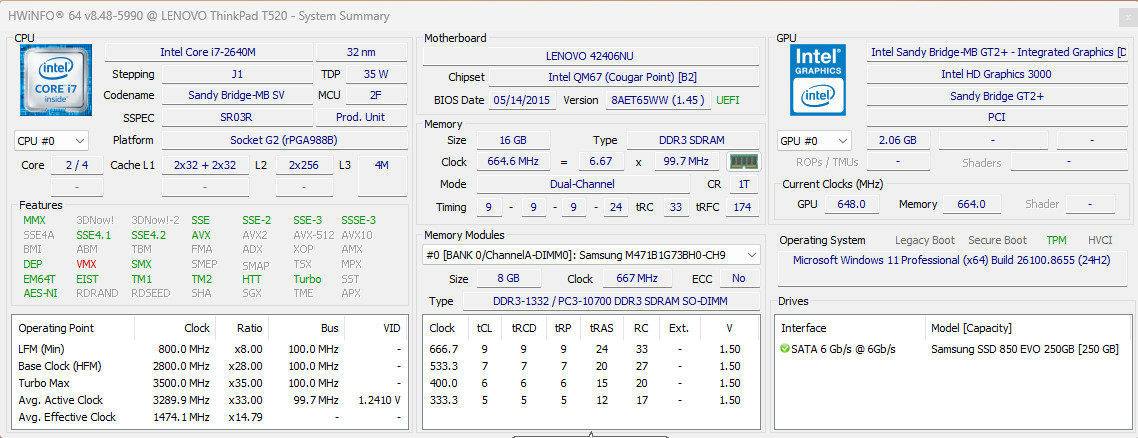The height and width of the screenshot is (438, 1138).
Task: Expand the memory module selection dropdown
Action: pyautogui.click(x=591, y=255)
